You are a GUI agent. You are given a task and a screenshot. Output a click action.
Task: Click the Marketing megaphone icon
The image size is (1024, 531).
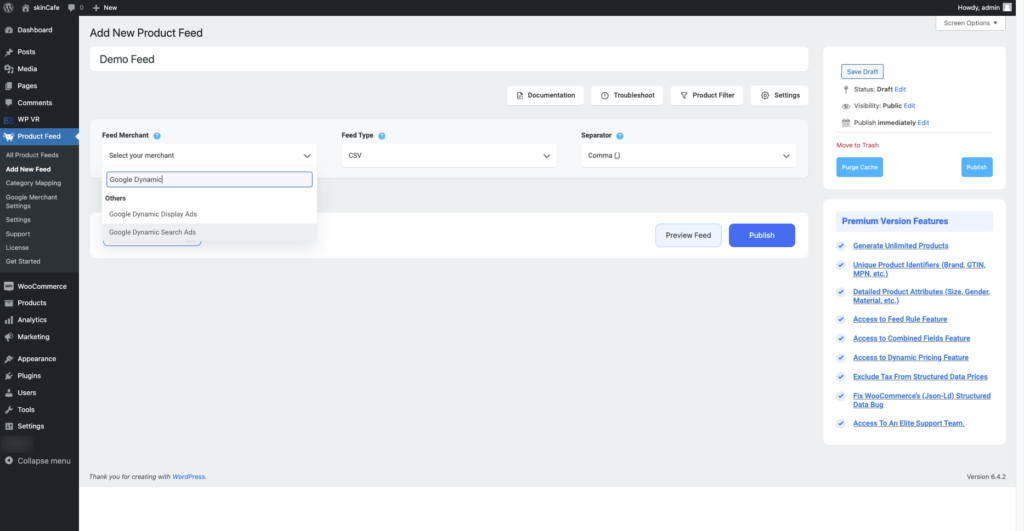pos(8,337)
